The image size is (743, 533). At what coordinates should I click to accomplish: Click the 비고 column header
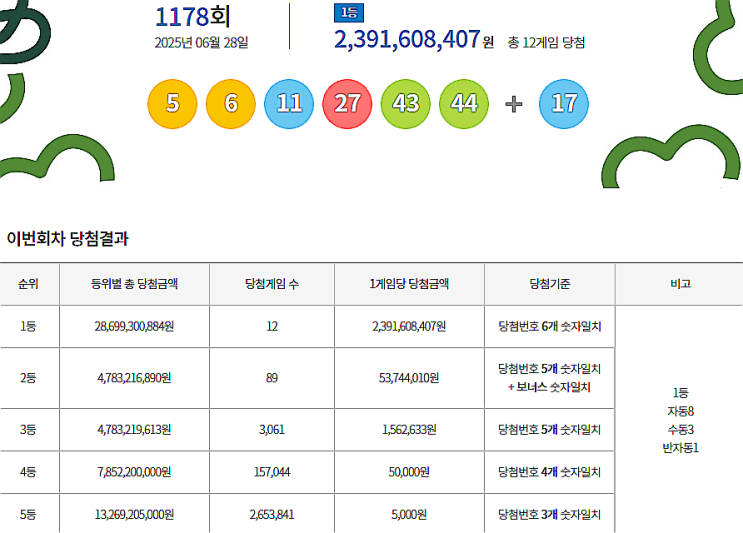[680, 284]
